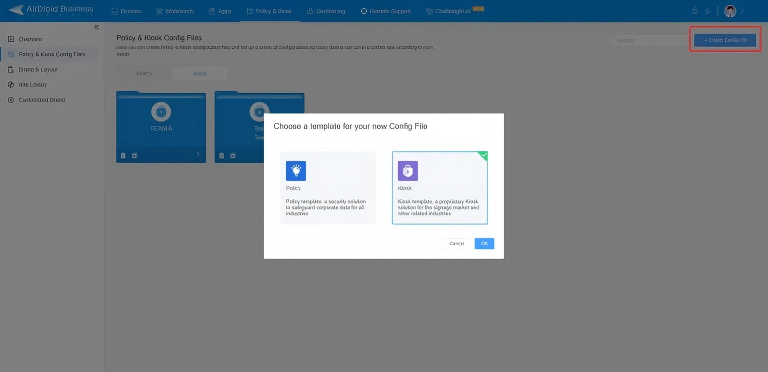Image resolution: width=768 pixels, height=372 pixels.
Task: Open the Remote Support tab
Action: click(x=386, y=11)
